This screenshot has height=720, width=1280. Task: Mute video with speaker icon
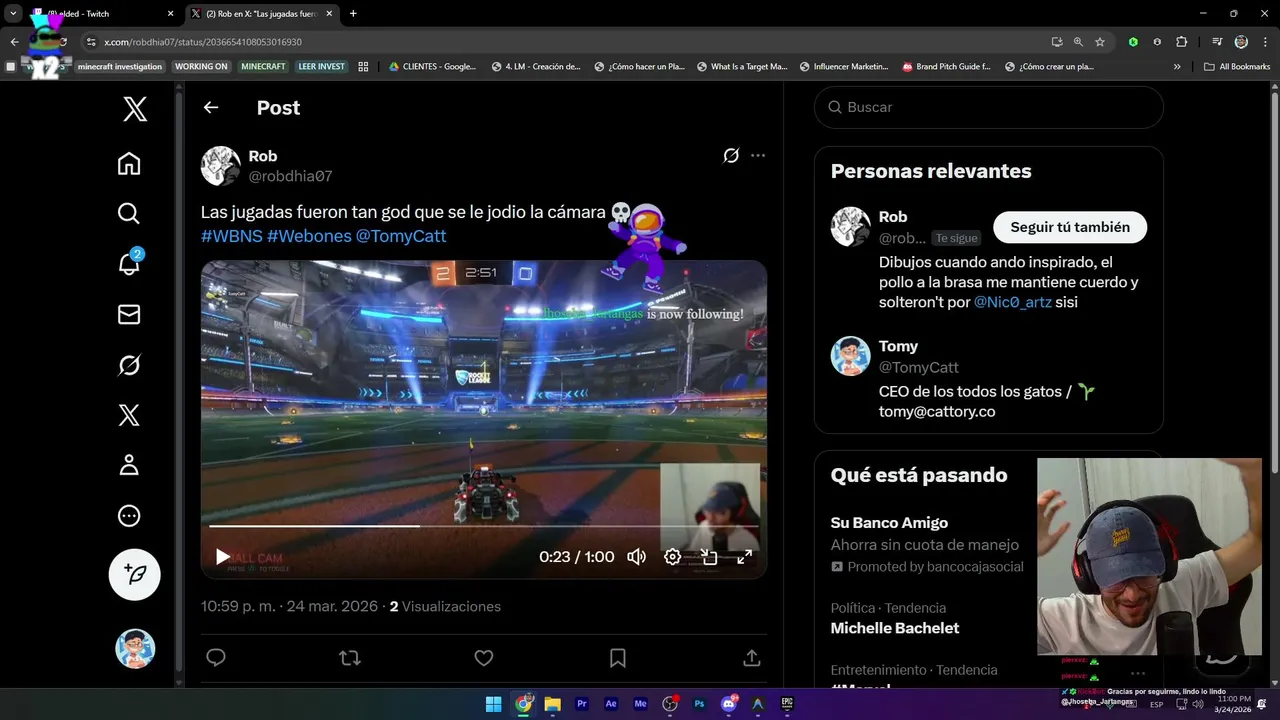click(636, 557)
